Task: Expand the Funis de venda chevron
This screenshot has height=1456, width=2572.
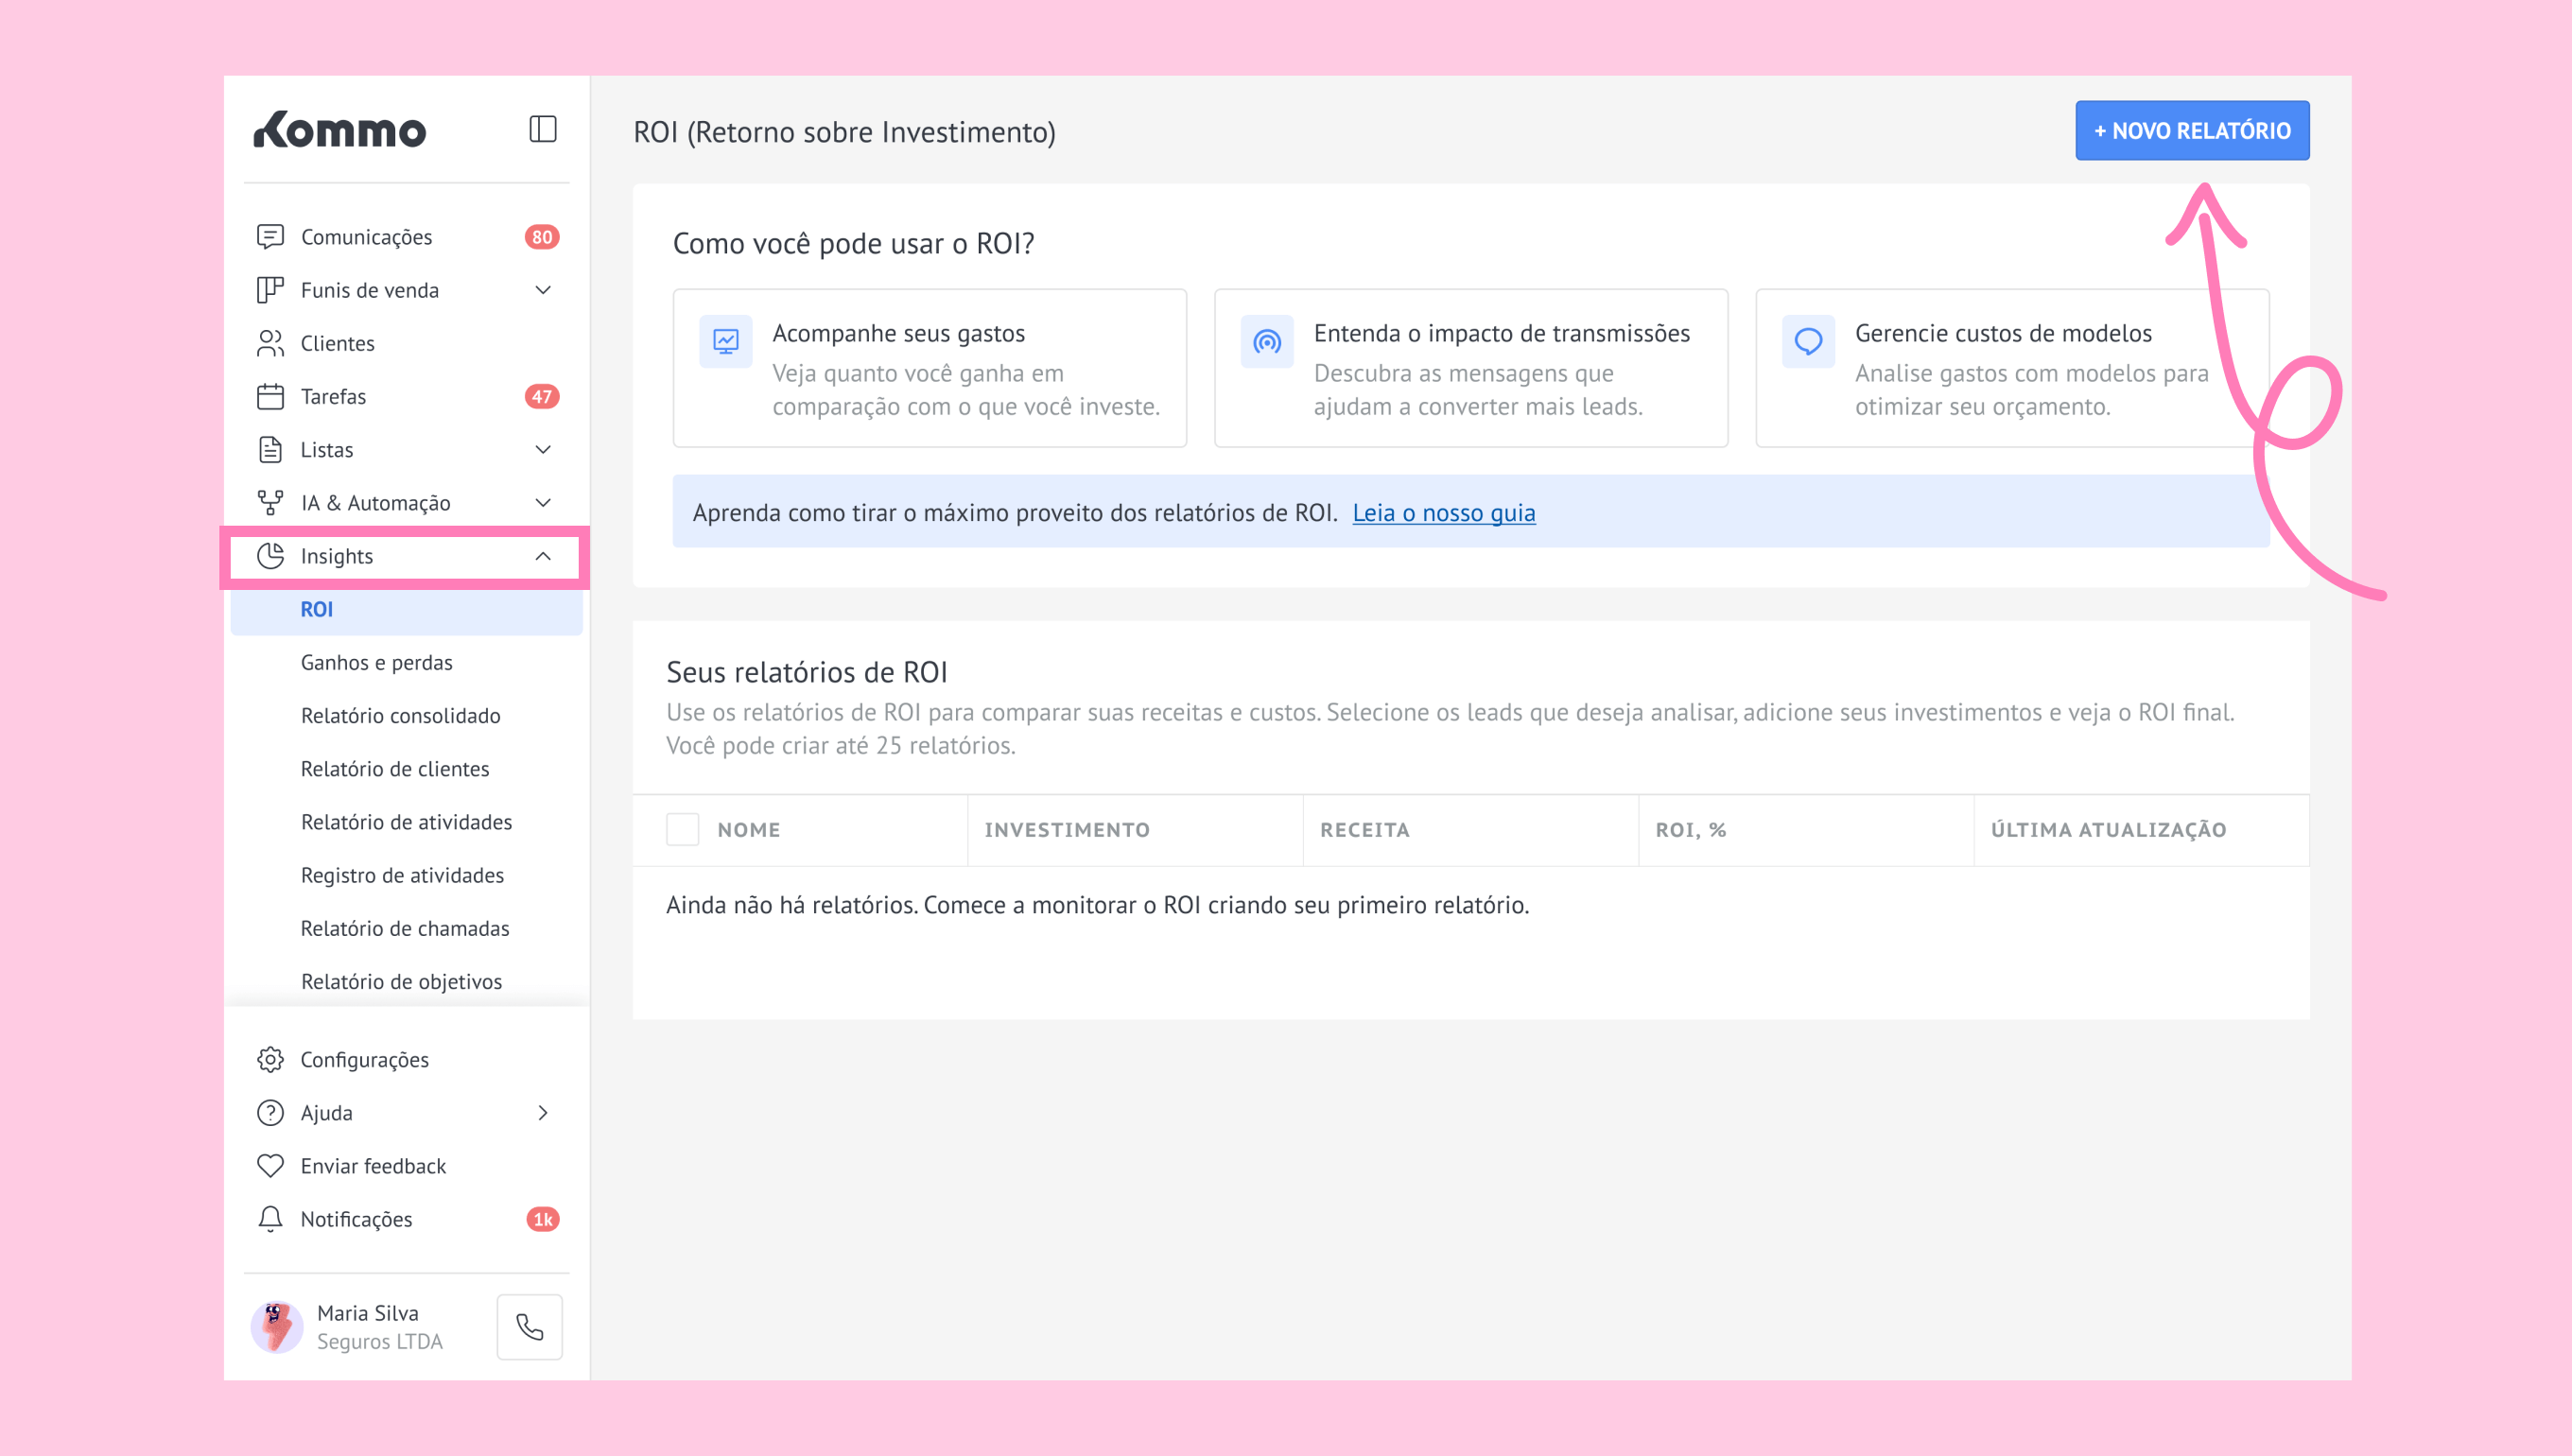Action: pyautogui.click(x=543, y=290)
